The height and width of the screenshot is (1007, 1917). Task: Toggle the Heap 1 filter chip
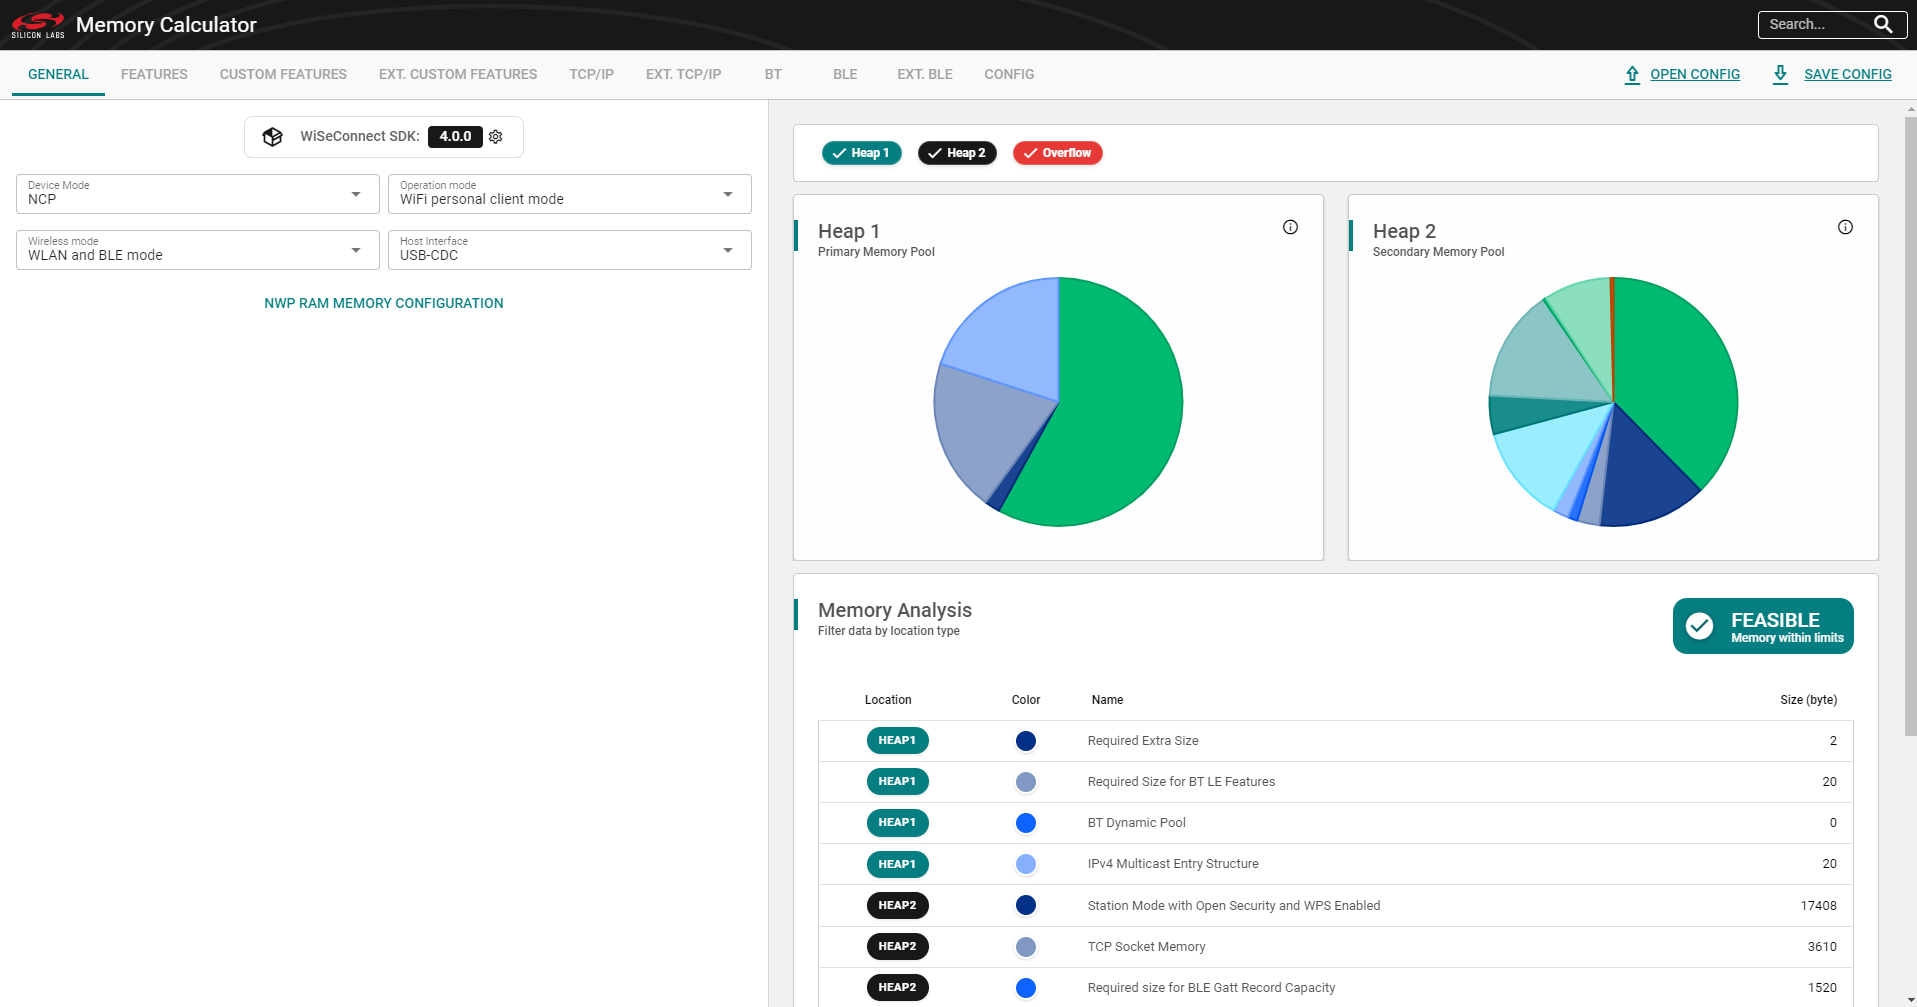pos(861,153)
